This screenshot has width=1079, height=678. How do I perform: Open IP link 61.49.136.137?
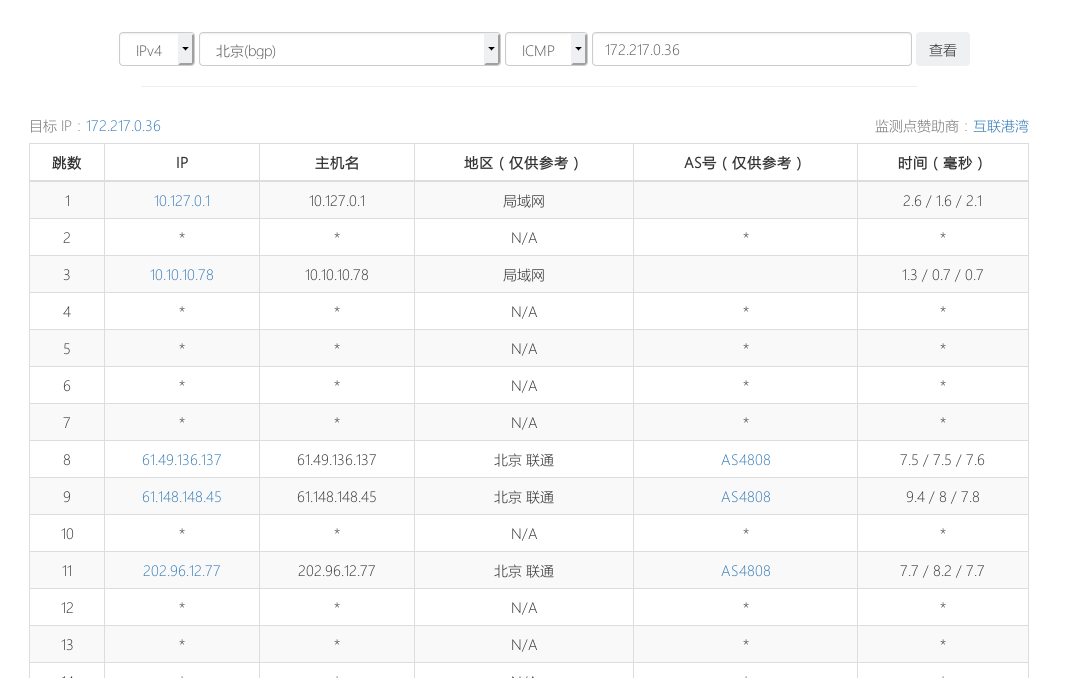(x=182, y=460)
